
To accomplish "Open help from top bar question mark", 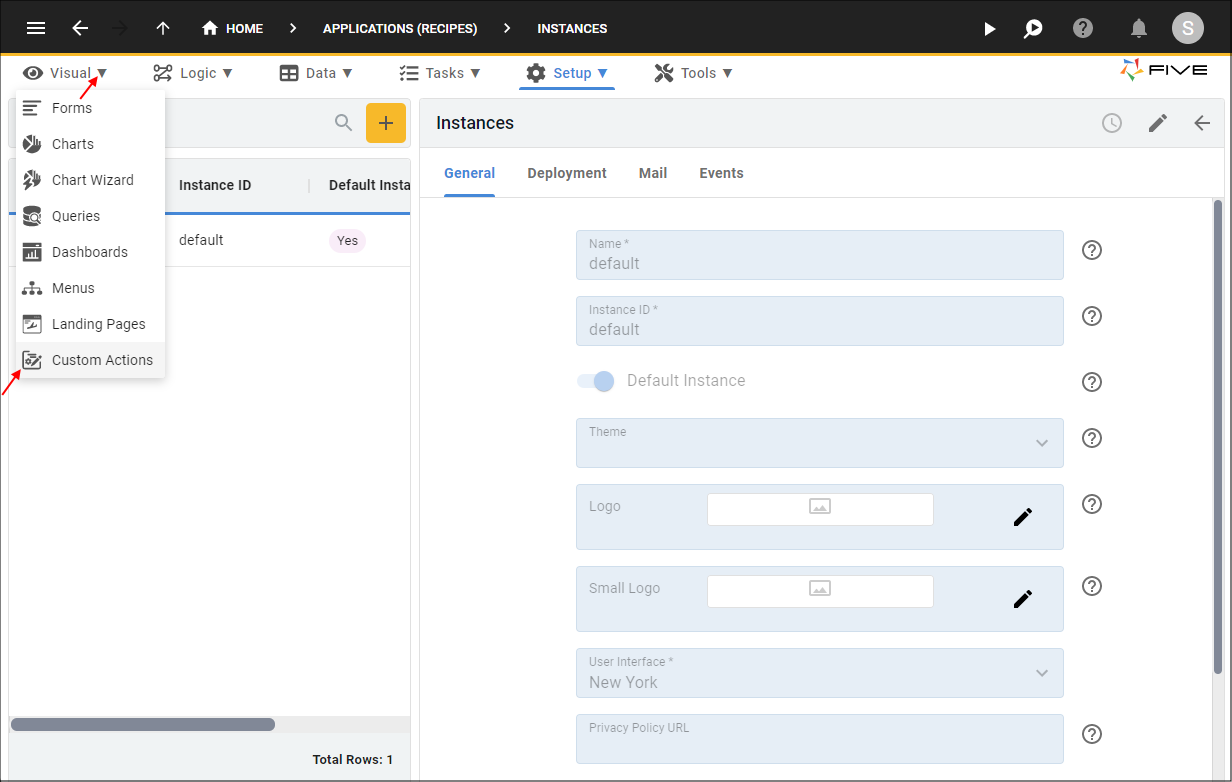I will tap(1083, 28).
